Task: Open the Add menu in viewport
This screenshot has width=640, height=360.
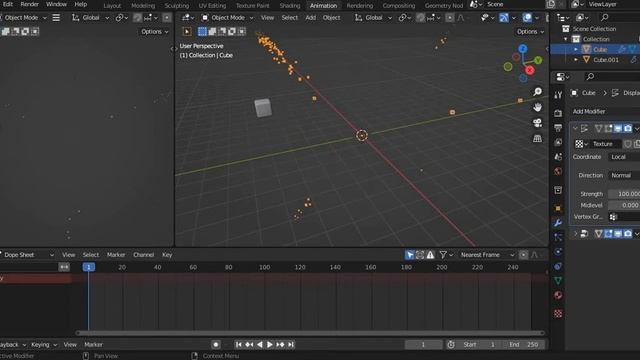Action: [x=310, y=18]
